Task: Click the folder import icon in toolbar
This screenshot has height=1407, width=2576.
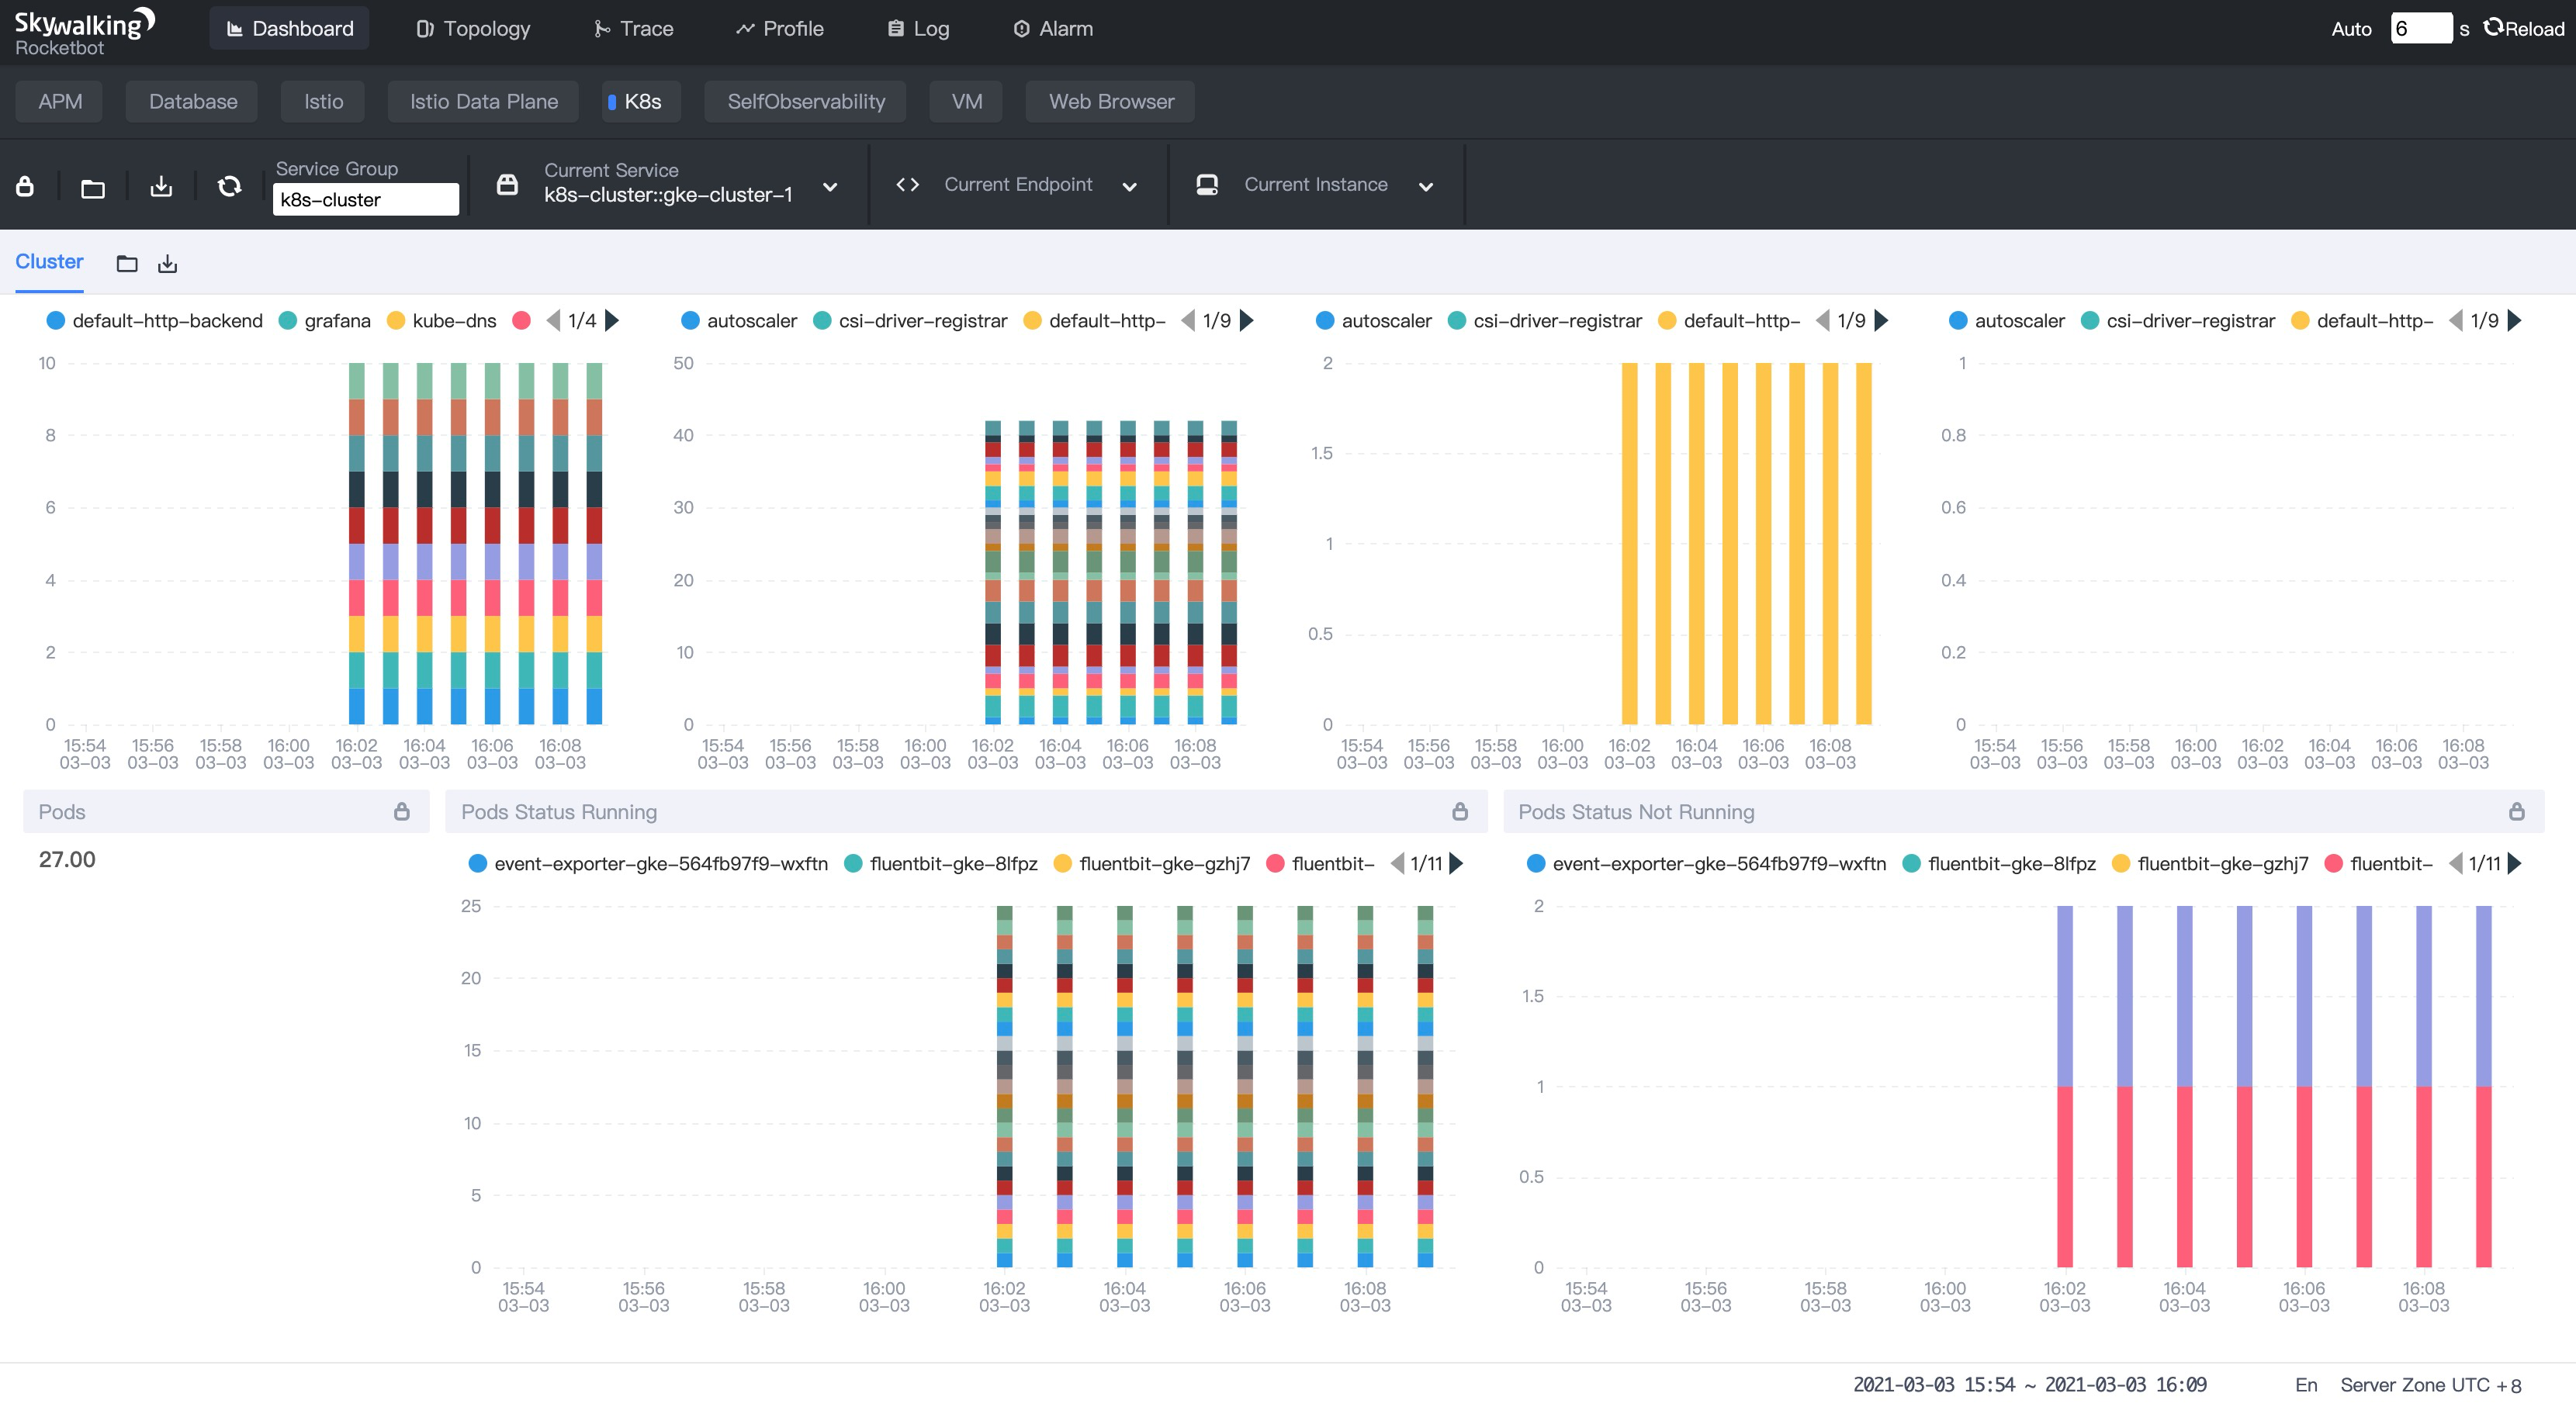Action: [x=93, y=187]
